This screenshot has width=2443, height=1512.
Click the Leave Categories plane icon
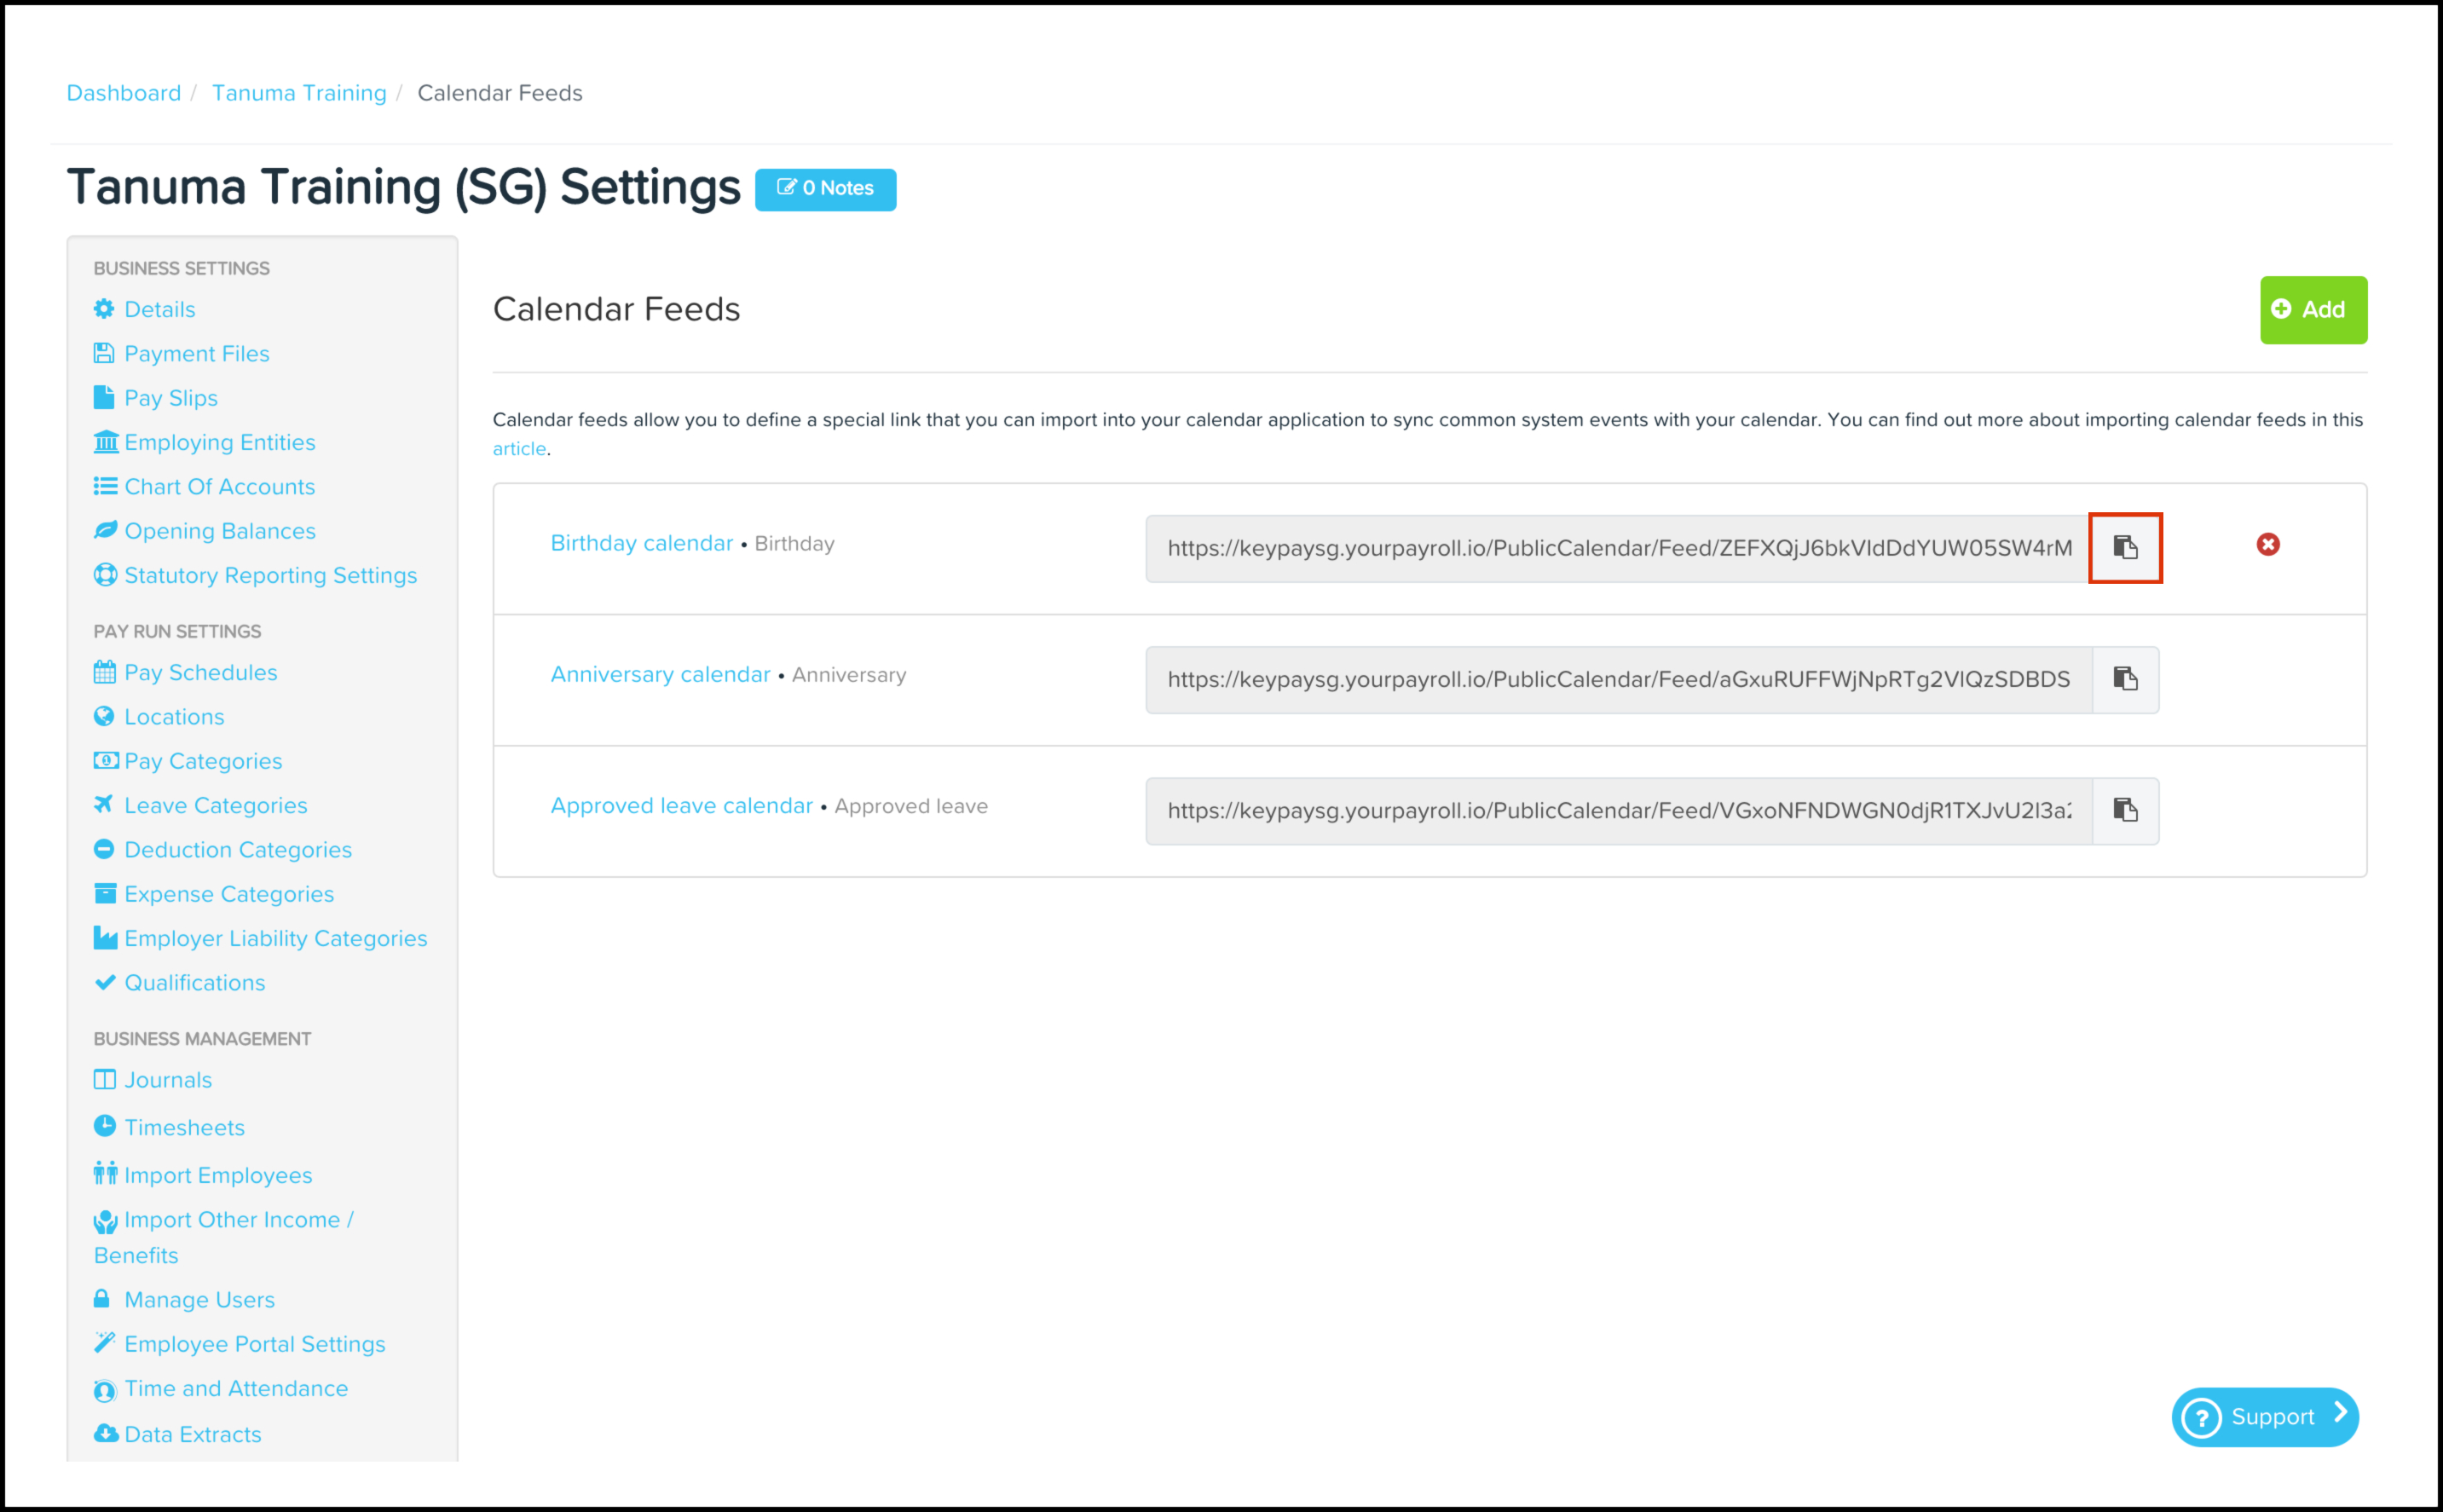104,804
